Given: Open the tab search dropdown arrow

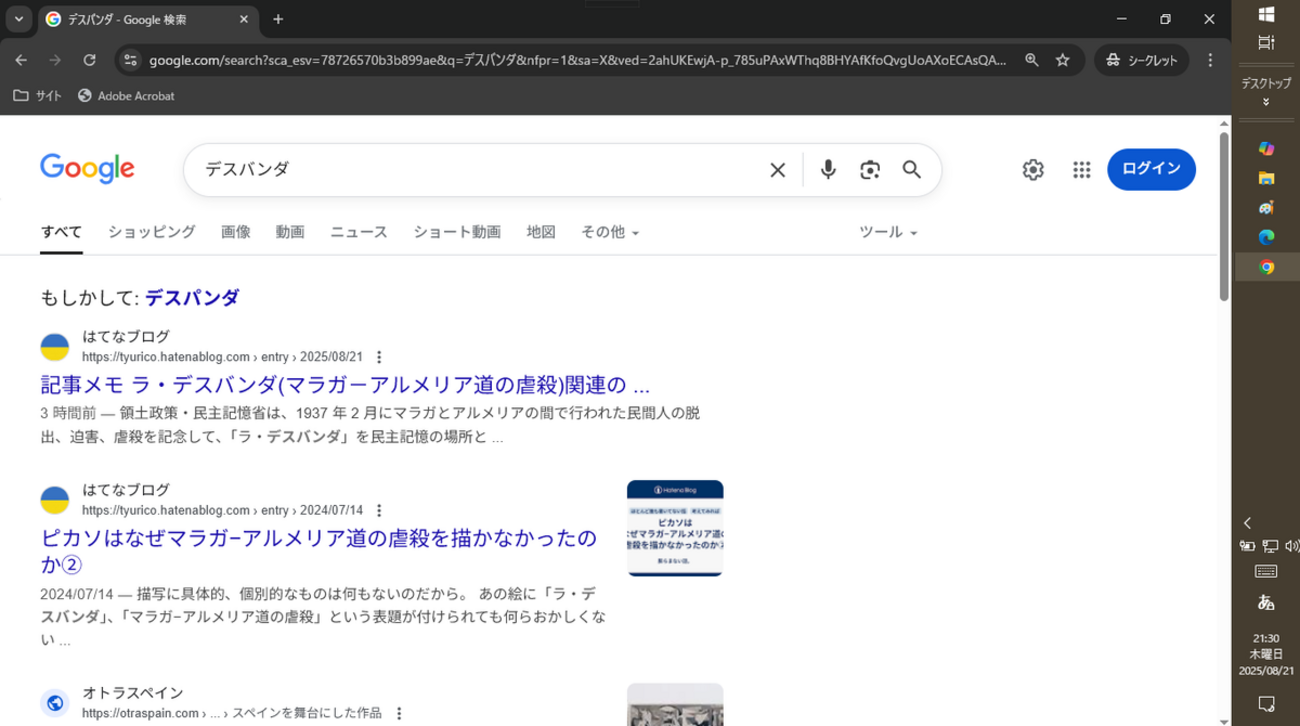Looking at the screenshot, I should 19,19.
